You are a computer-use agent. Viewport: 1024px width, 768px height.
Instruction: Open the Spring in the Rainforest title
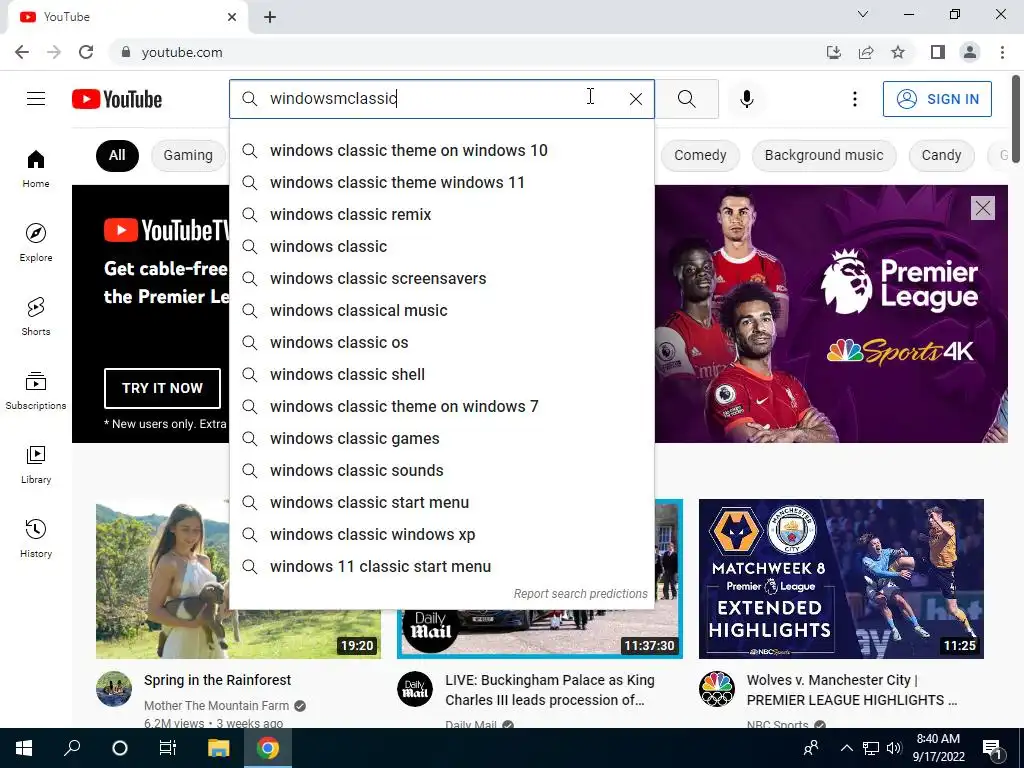217,680
